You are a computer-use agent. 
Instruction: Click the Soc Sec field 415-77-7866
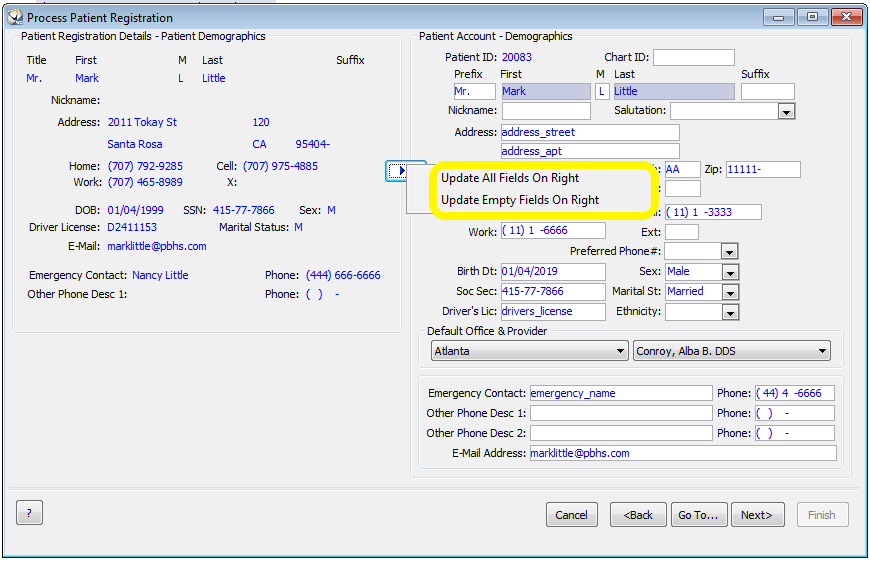[x=553, y=292]
